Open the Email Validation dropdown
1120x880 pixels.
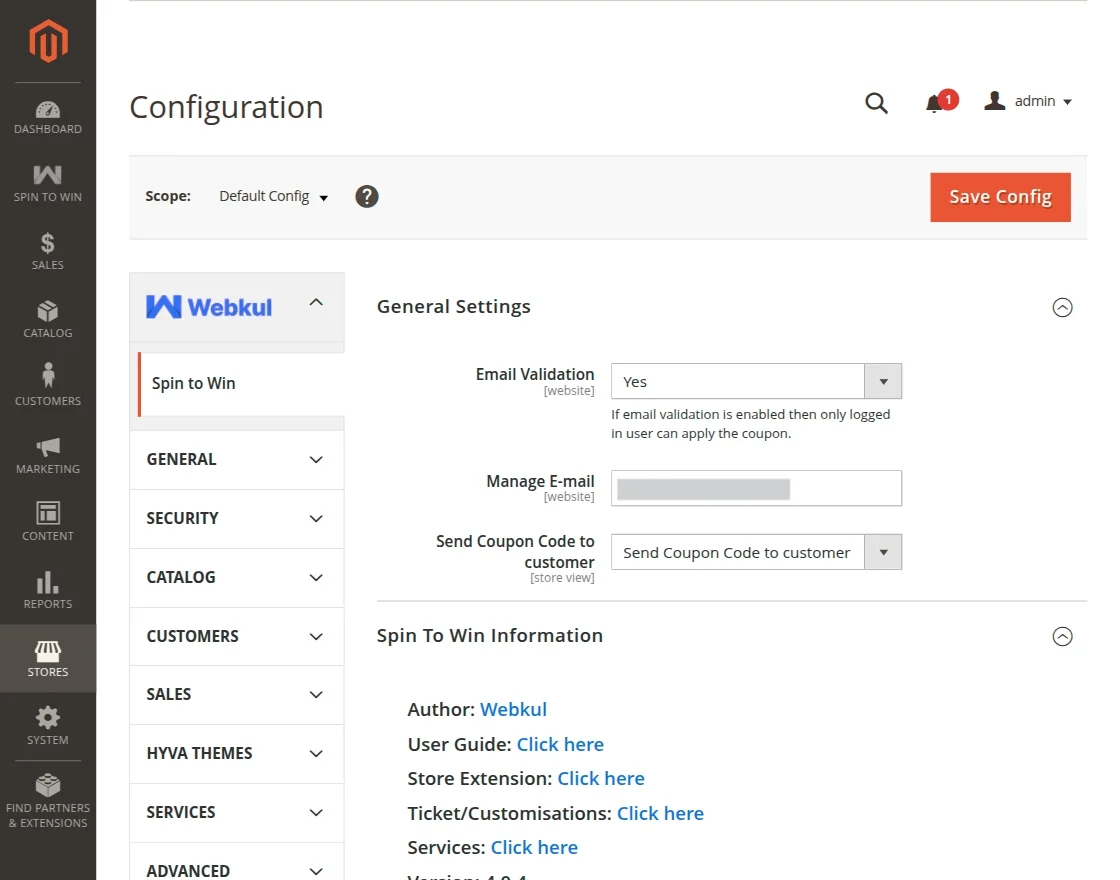point(756,382)
